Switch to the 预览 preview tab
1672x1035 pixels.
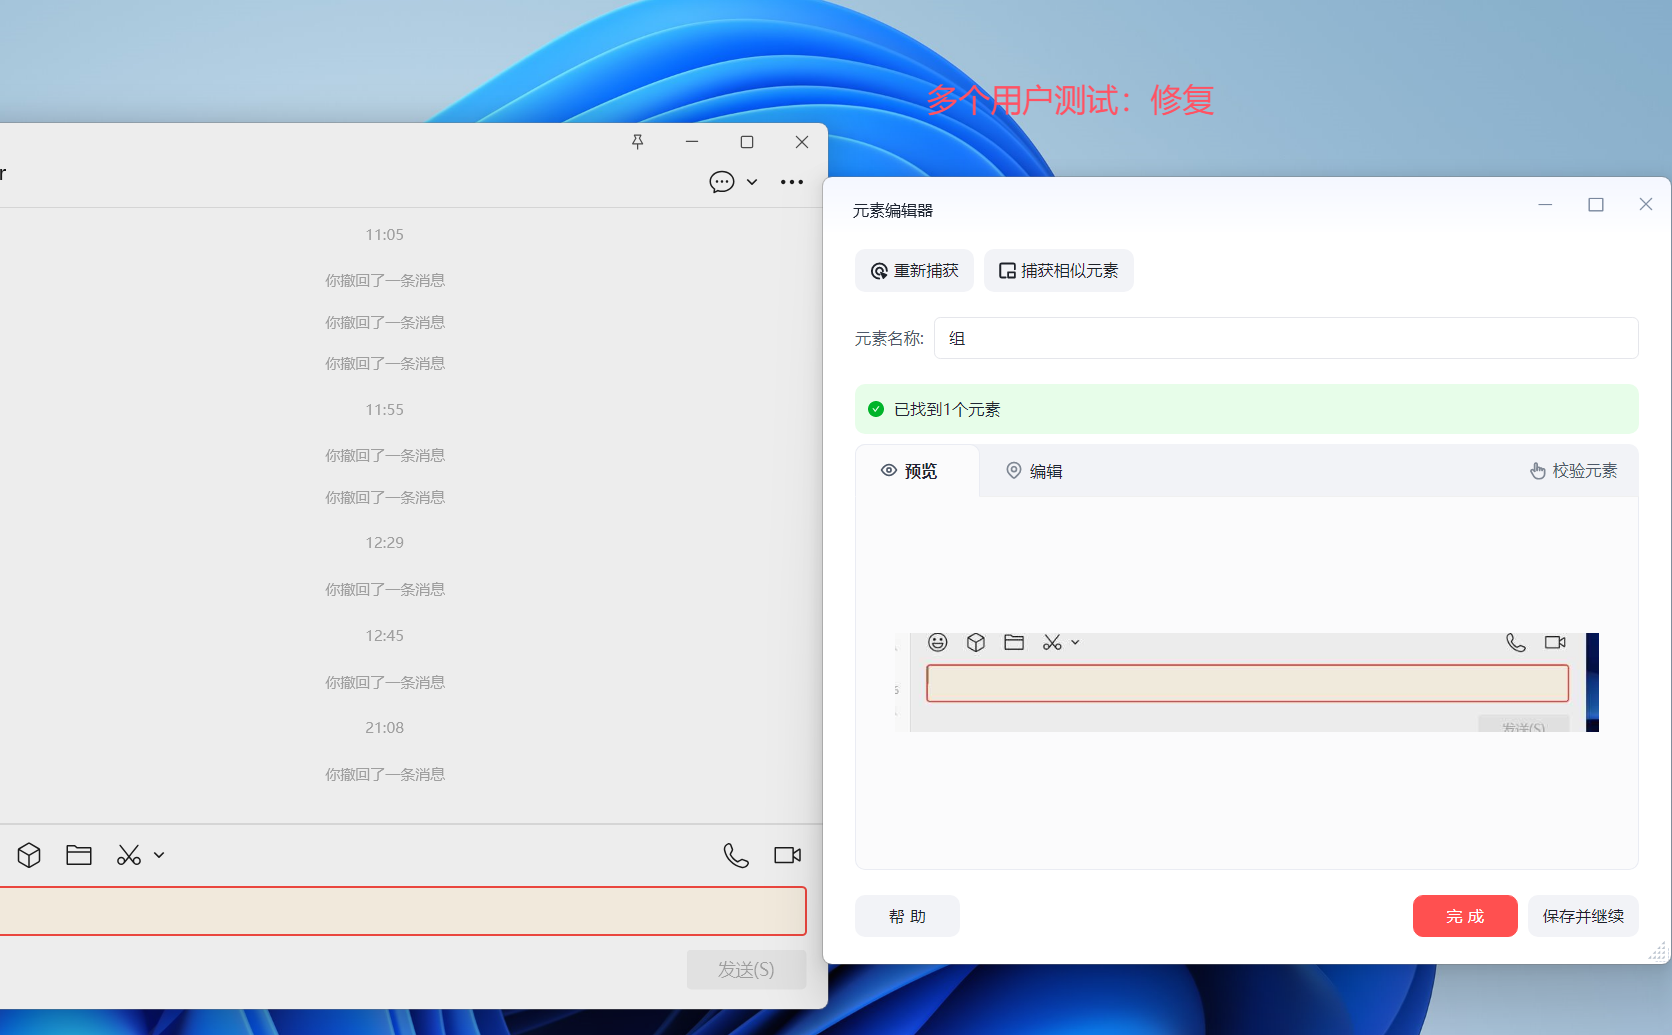click(x=917, y=471)
